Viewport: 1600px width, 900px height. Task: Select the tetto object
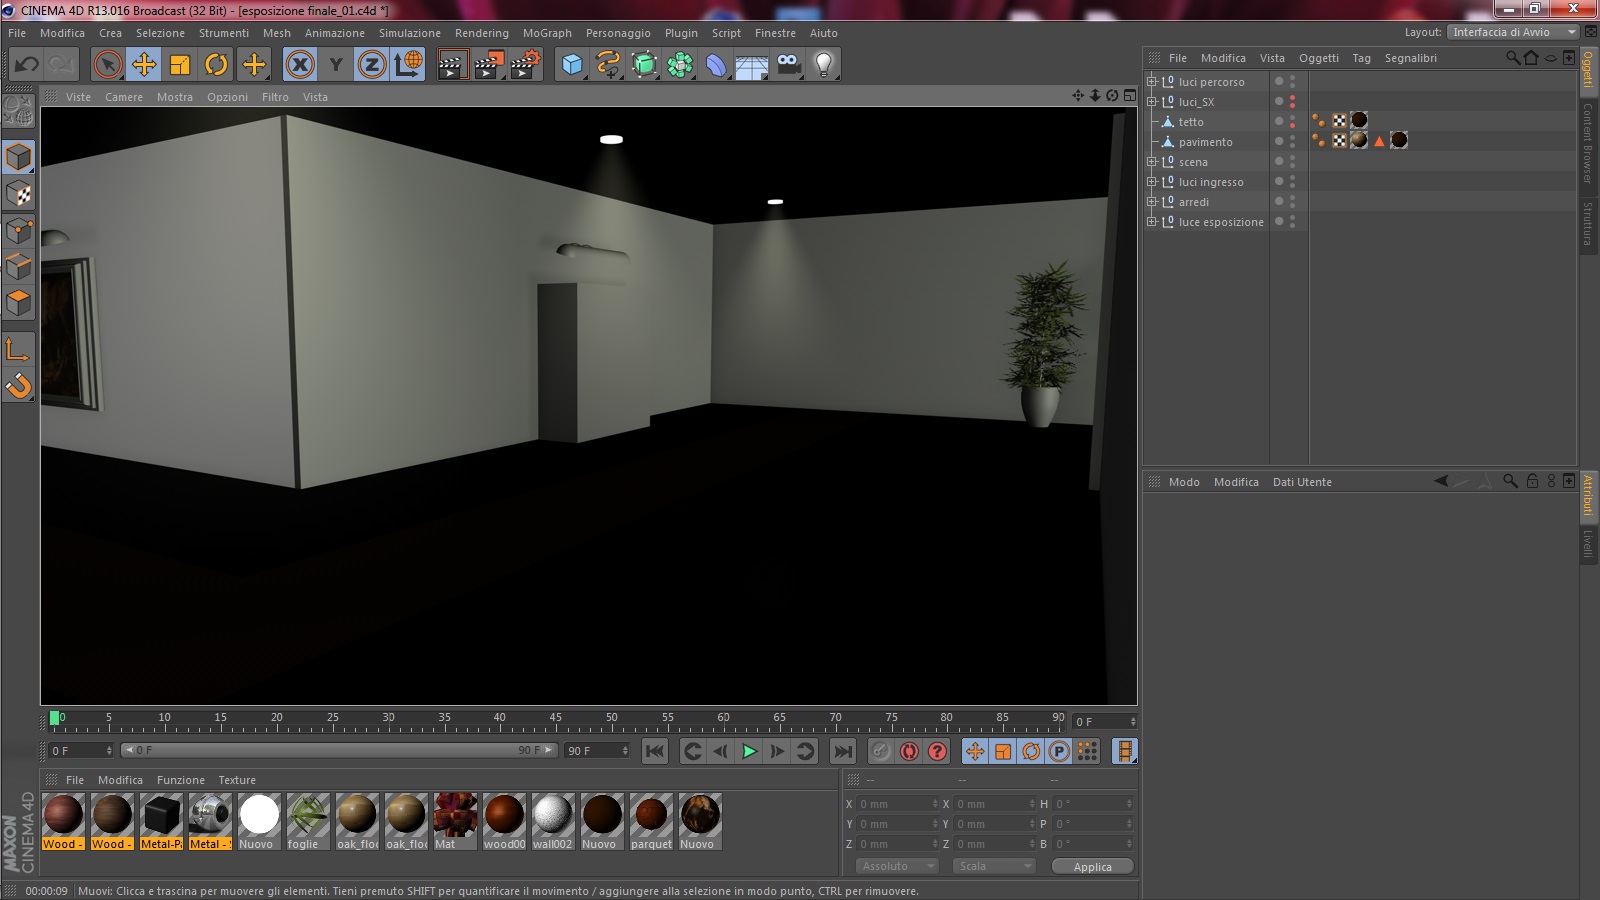[1191, 122]
